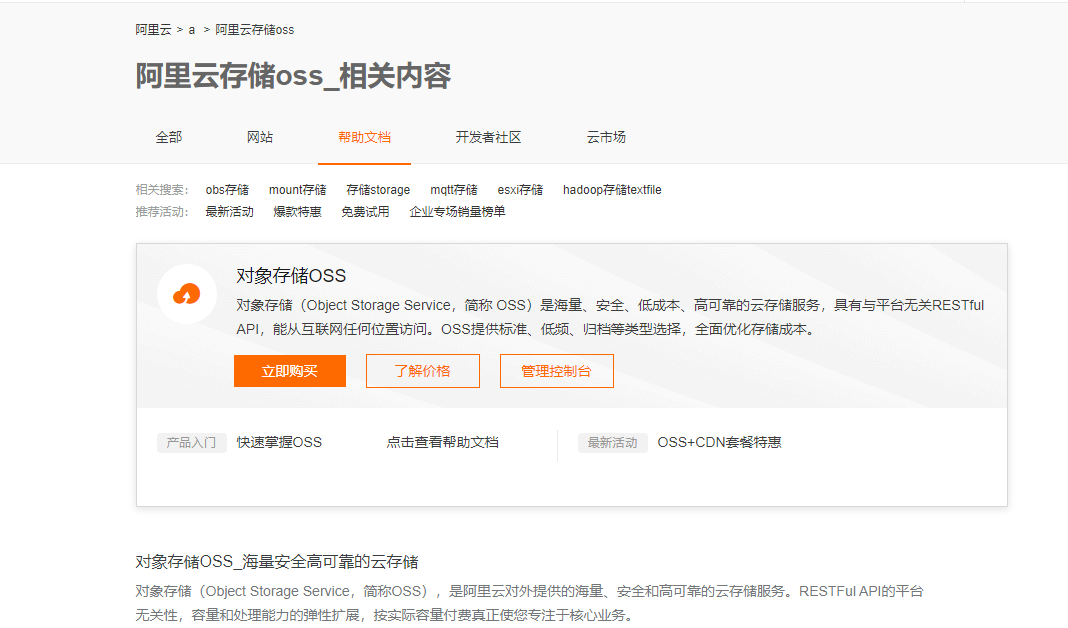Open related search 存储storage
Image resolution: width=1068 pixels, height=628 pixels.
coord(378,189)
